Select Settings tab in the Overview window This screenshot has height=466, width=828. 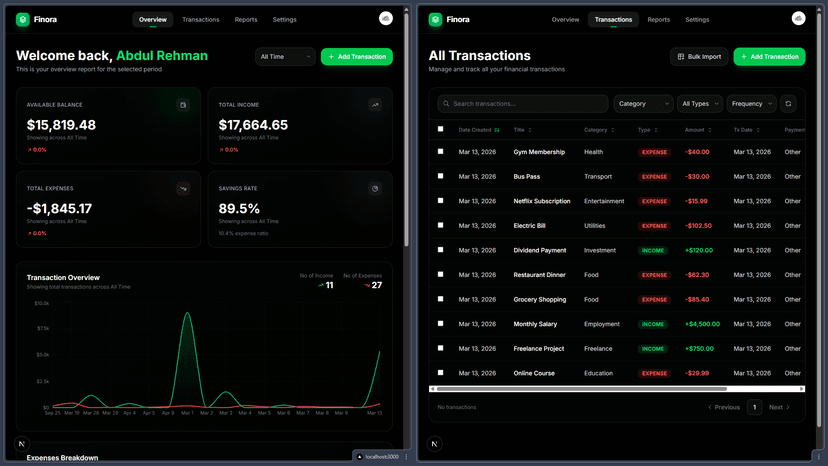[285, 20]
